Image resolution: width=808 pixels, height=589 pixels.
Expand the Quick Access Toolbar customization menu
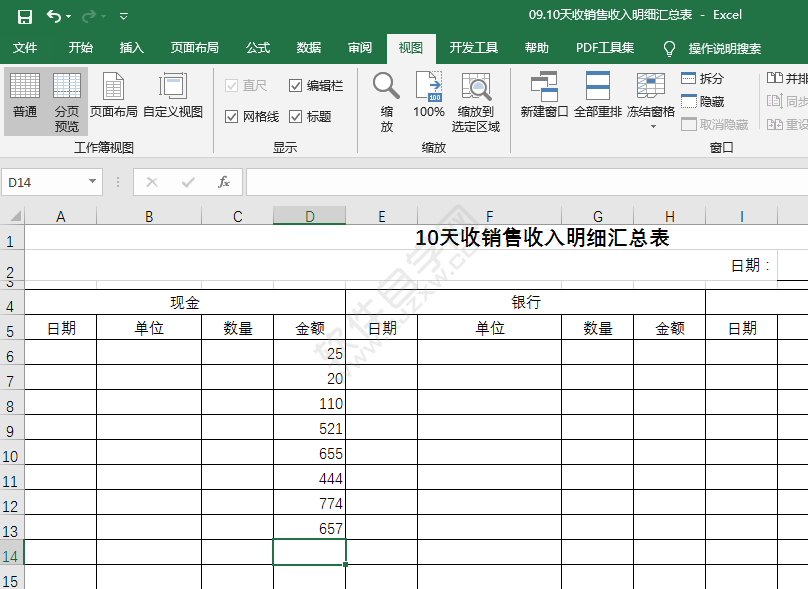click(123, 16)
